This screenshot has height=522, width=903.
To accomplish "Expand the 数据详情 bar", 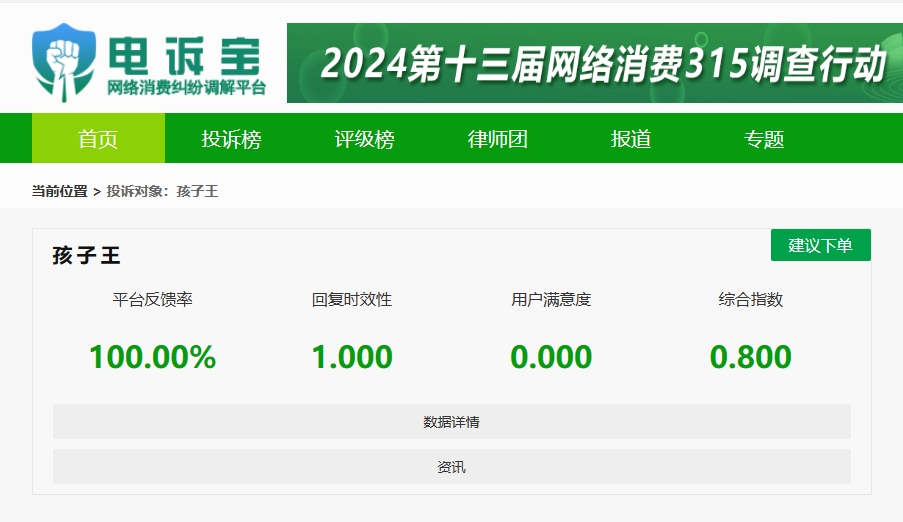I will (x=452, y=422).
